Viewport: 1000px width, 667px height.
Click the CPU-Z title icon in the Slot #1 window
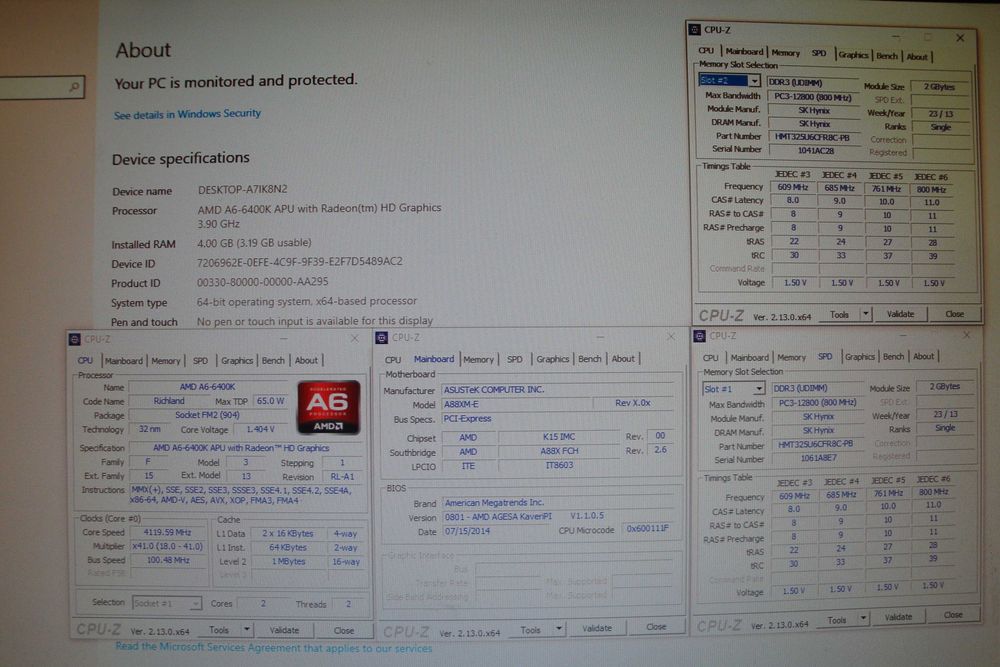pos(700,336)
